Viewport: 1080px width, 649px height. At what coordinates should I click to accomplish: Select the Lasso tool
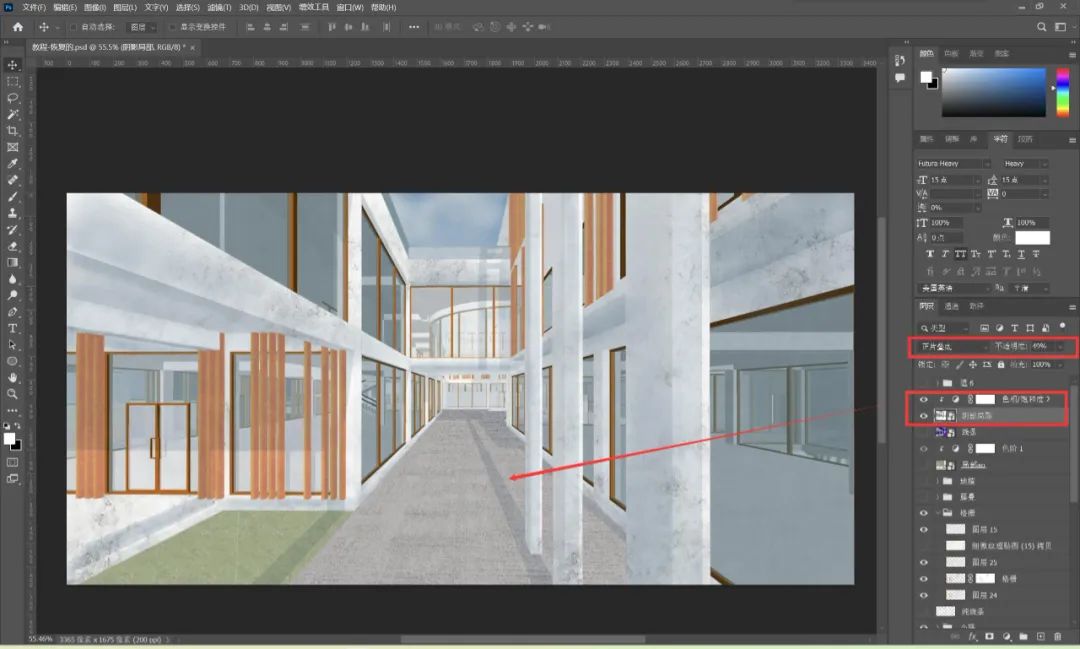pos(12,98)
